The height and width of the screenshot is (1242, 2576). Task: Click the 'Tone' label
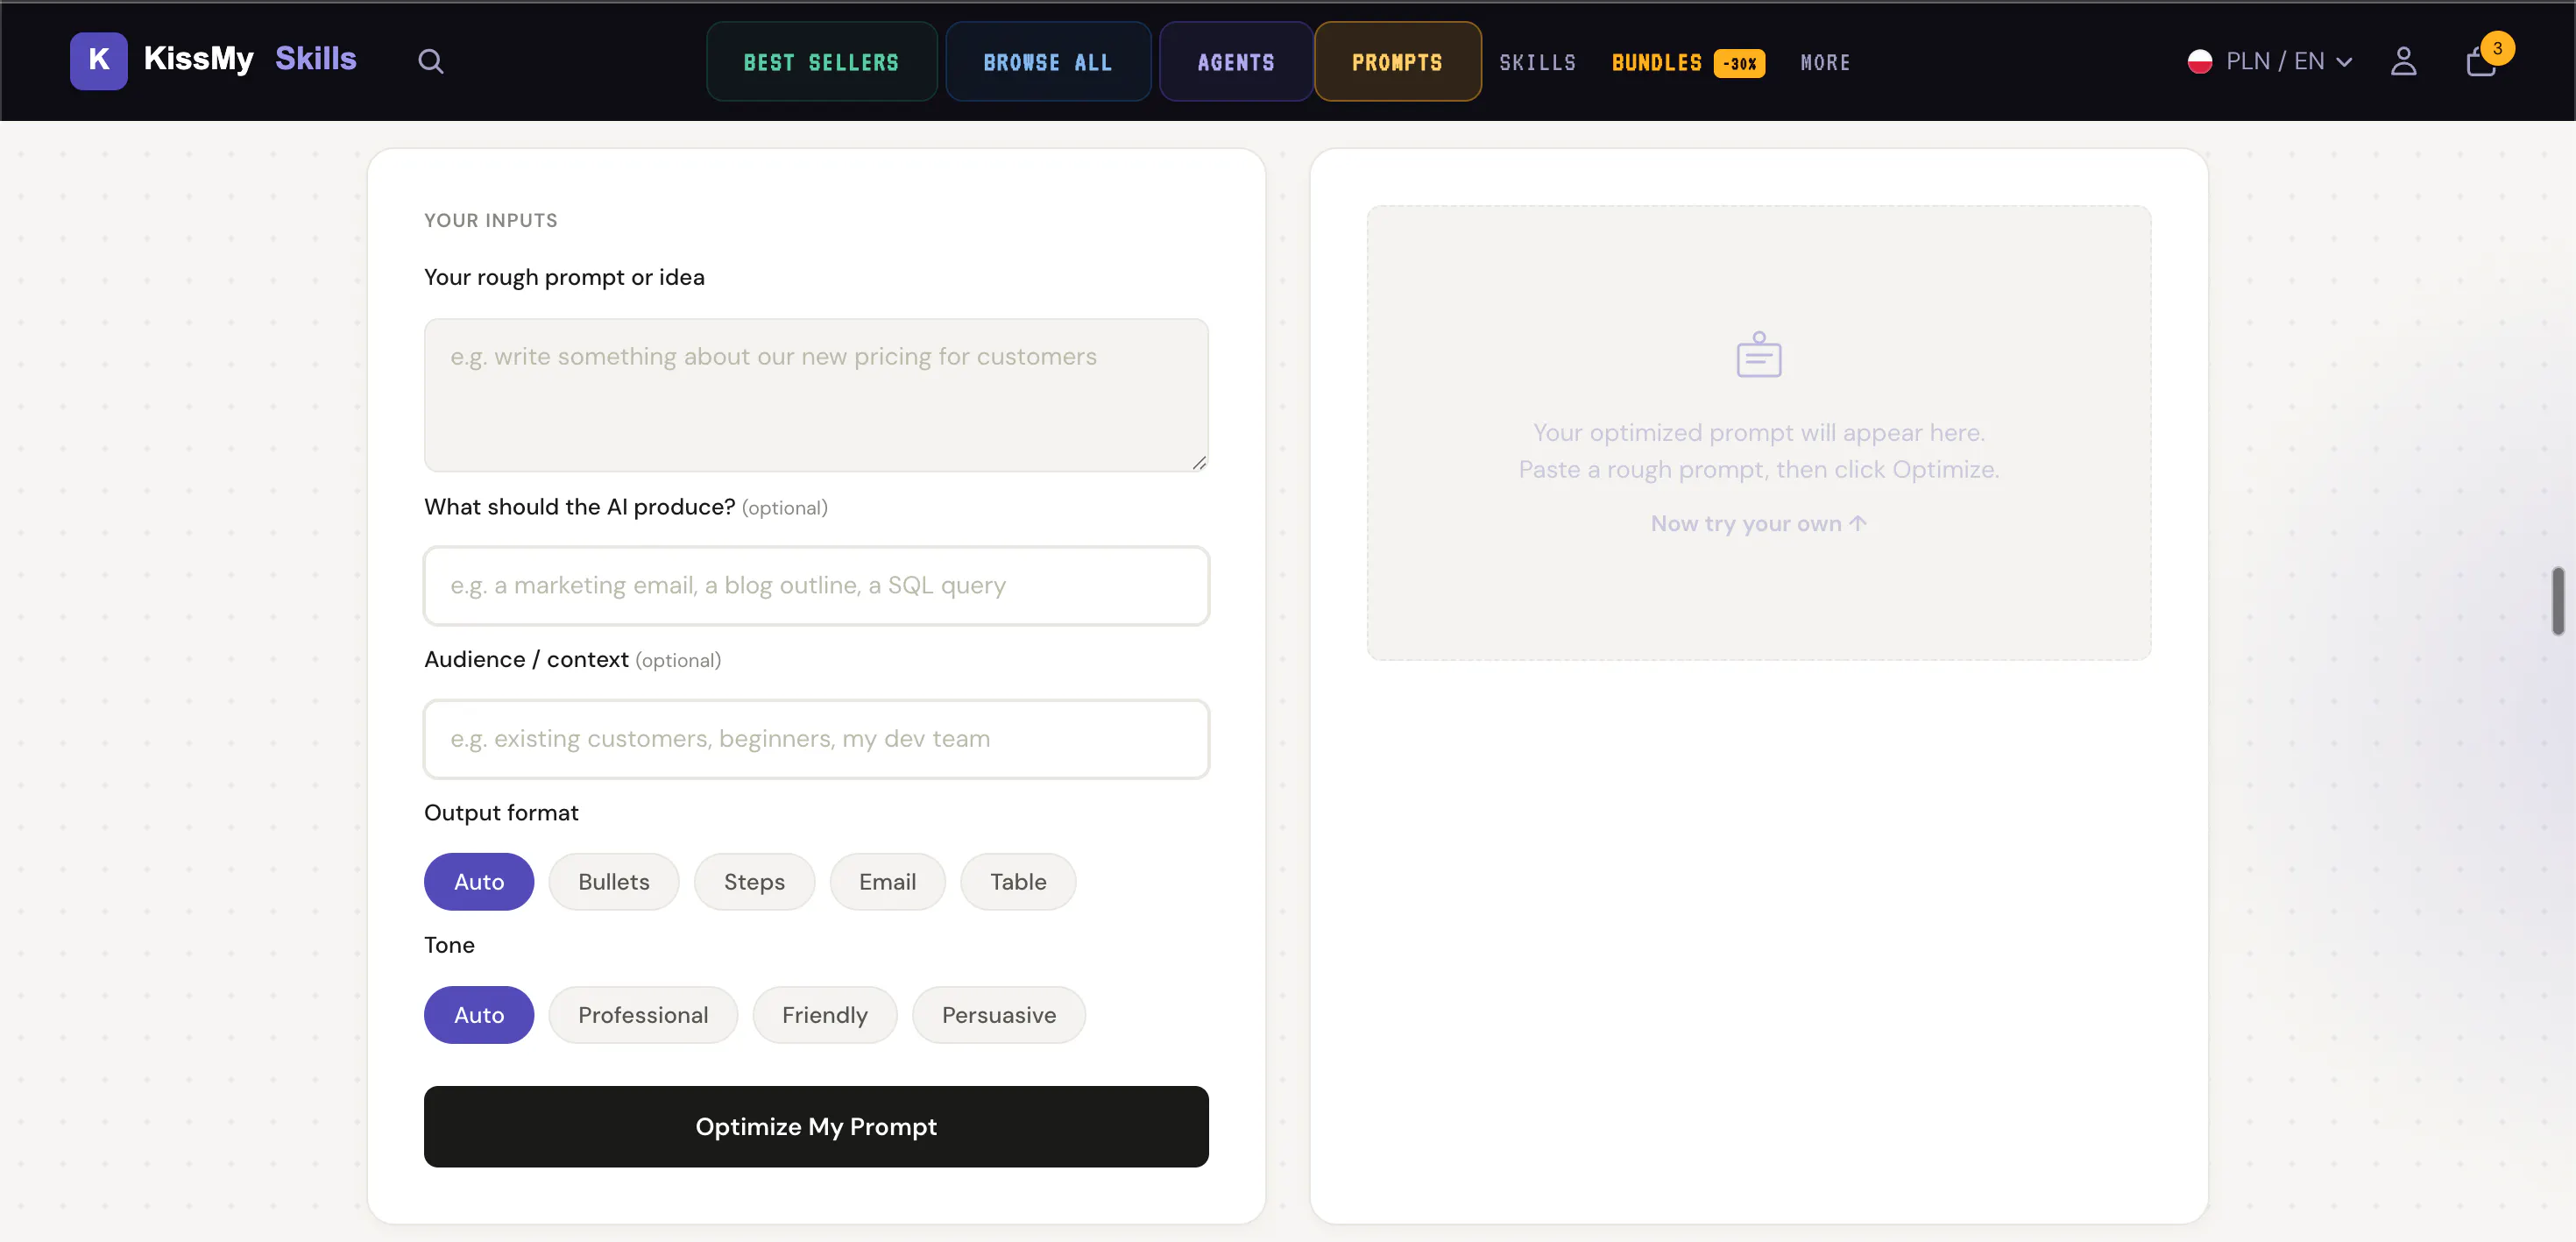click(449, 946)
